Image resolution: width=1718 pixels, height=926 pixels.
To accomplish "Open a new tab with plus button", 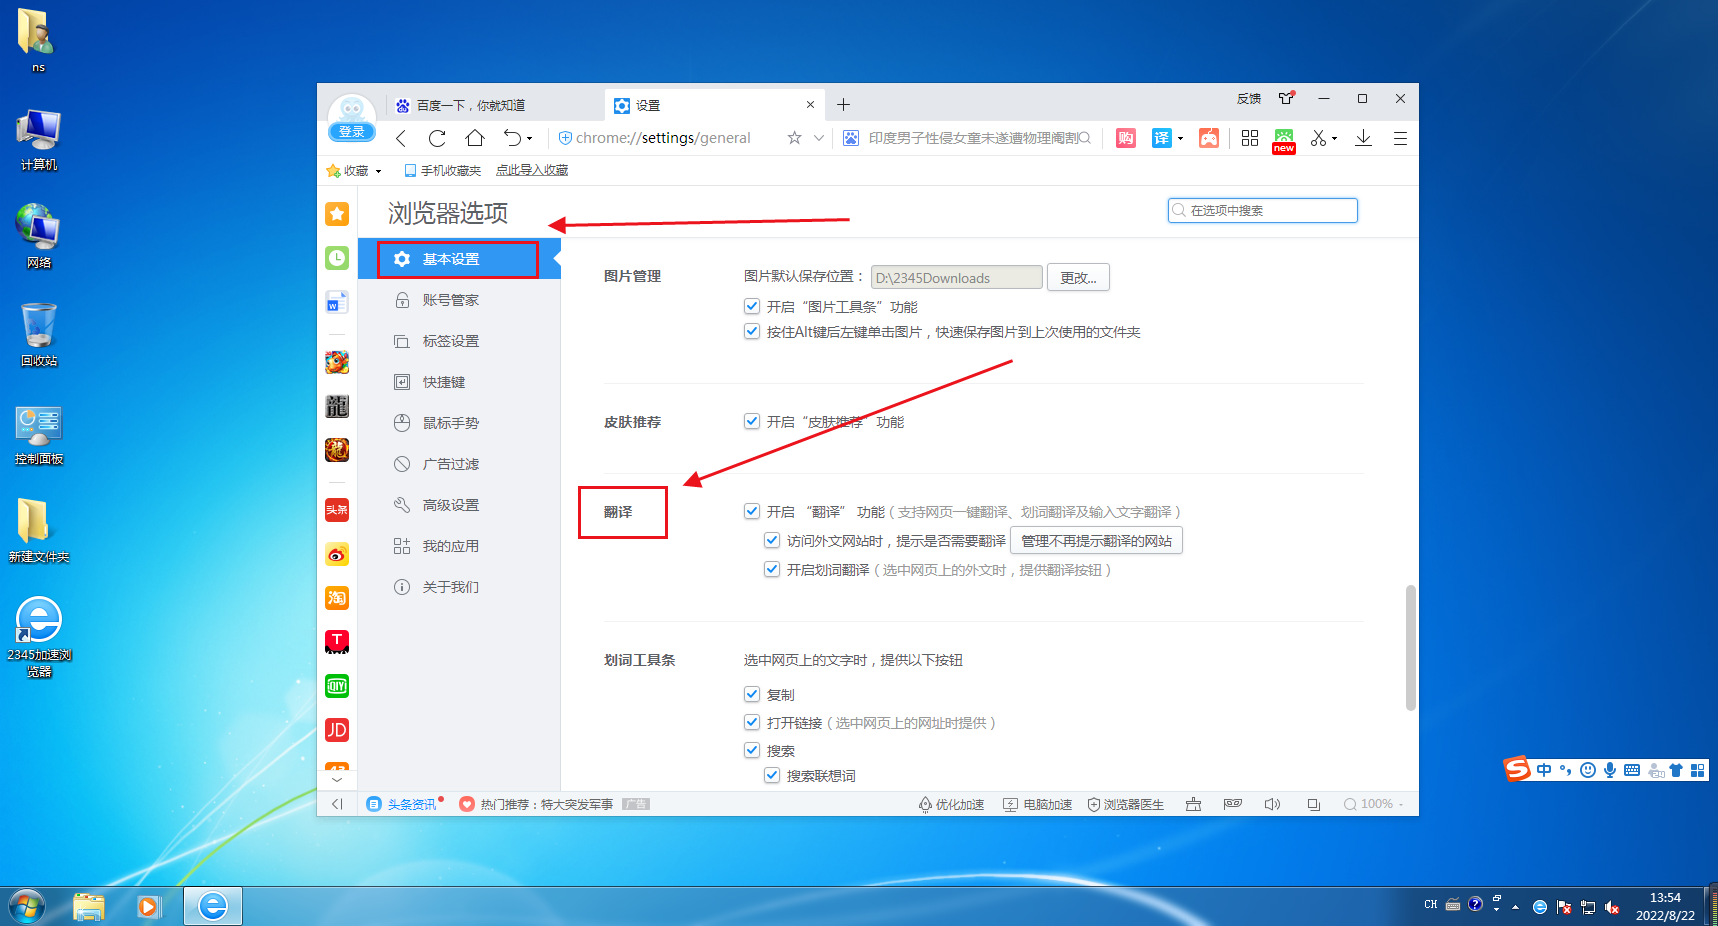I will point(843,105).
